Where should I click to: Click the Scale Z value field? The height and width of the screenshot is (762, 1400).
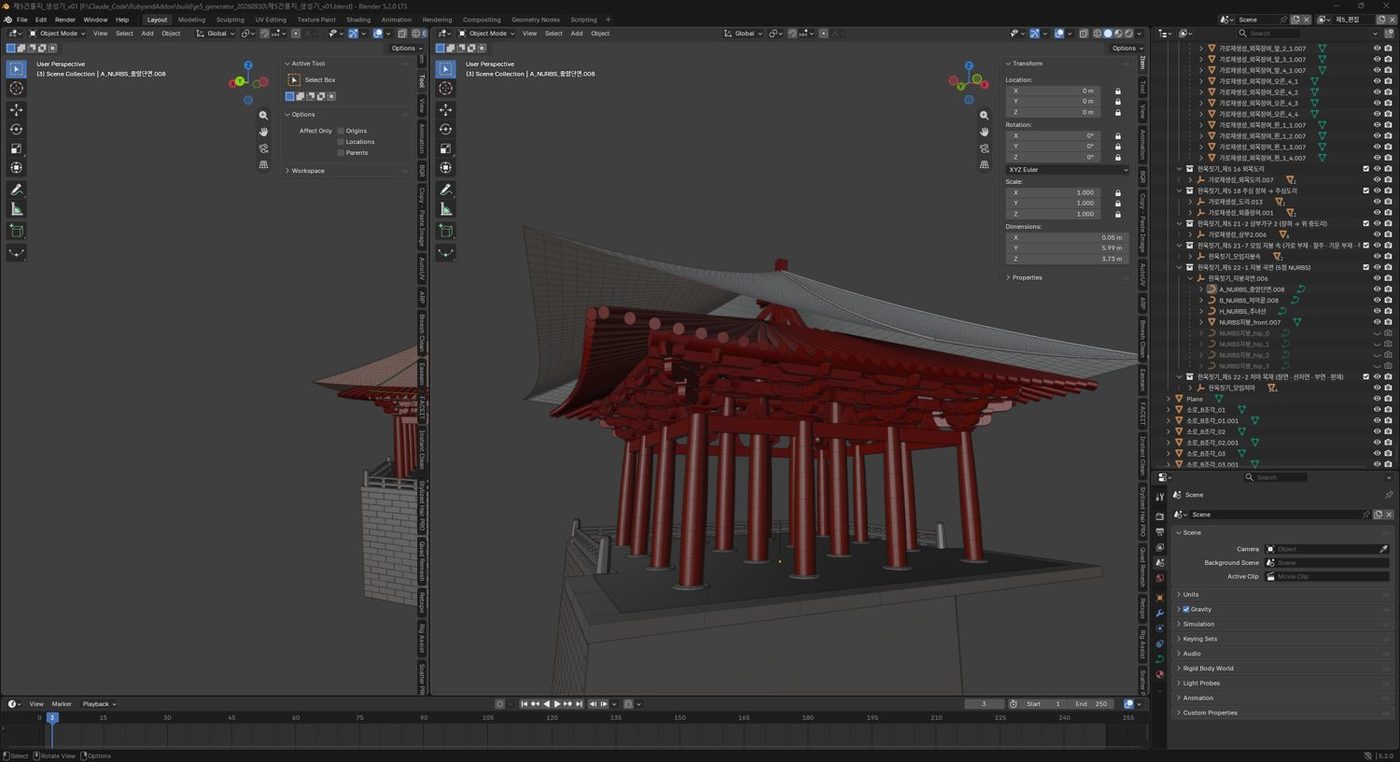[1053, 214]
